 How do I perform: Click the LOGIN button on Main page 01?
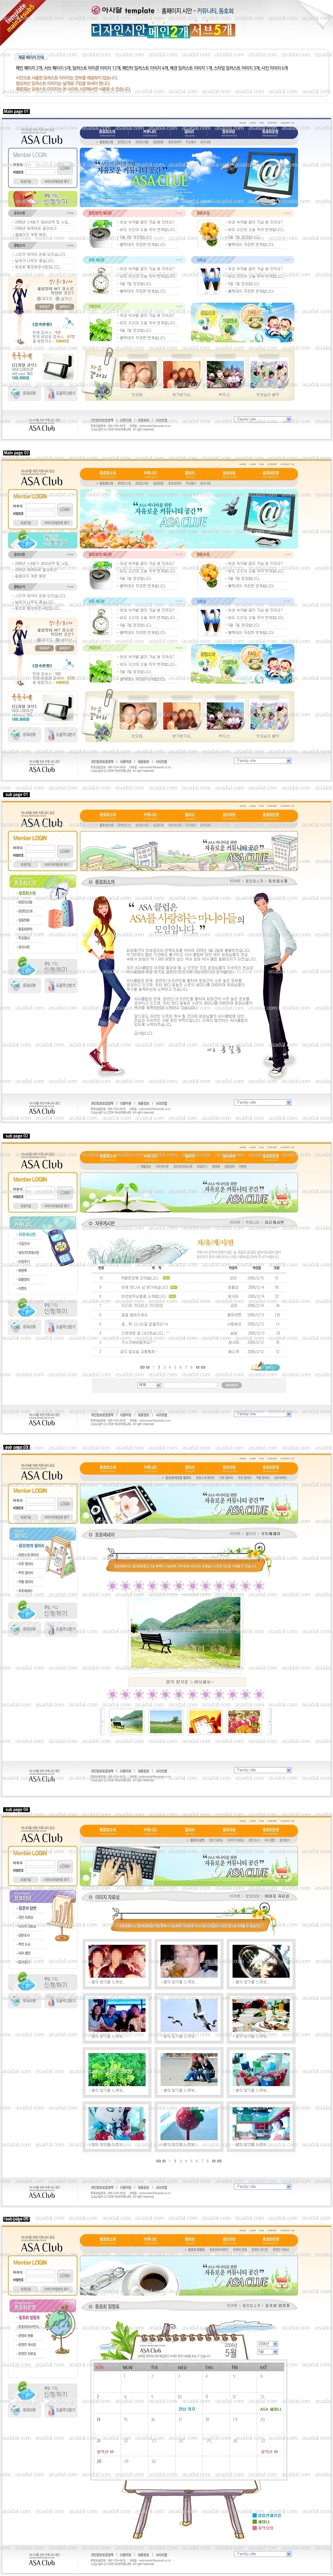(x=64, y=168)
